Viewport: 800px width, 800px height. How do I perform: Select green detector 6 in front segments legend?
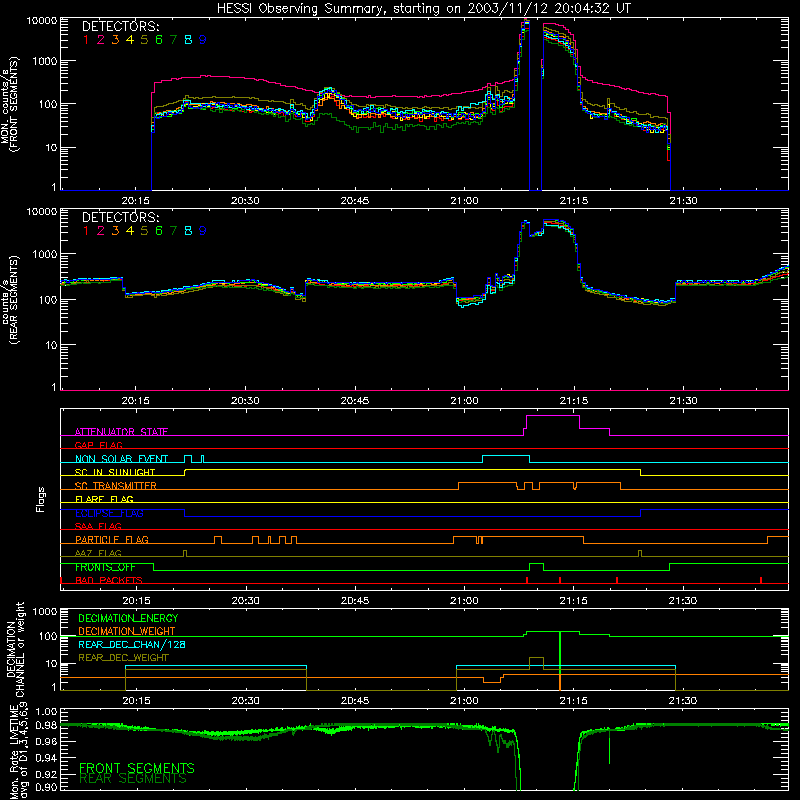pyautogui.click(x=159, y=40)
